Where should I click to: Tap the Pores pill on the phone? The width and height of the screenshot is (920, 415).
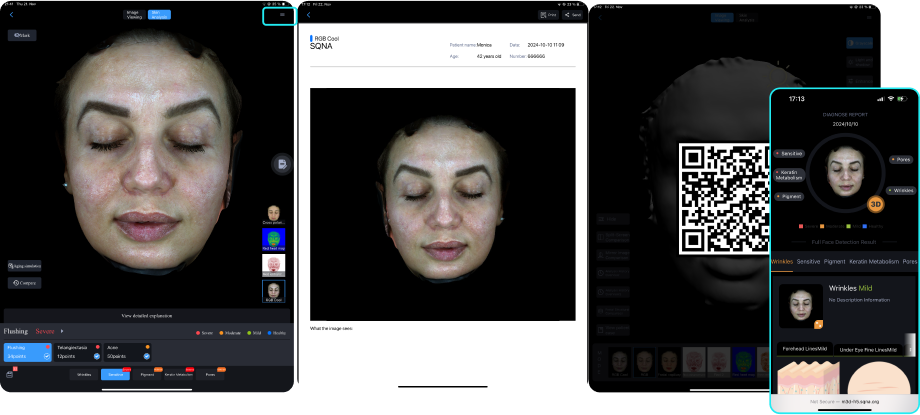[901, 160]
